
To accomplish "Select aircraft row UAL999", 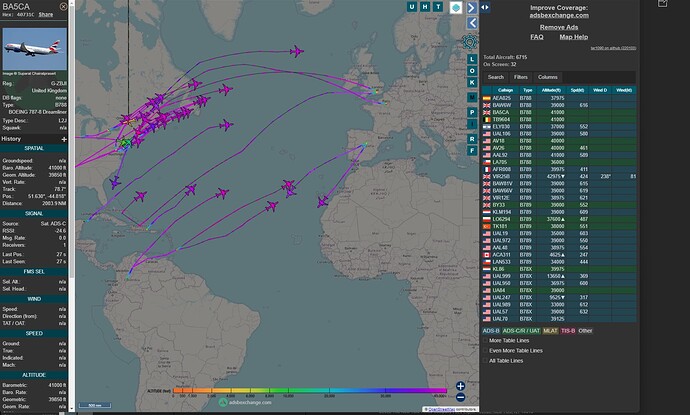I will [559, 276].
